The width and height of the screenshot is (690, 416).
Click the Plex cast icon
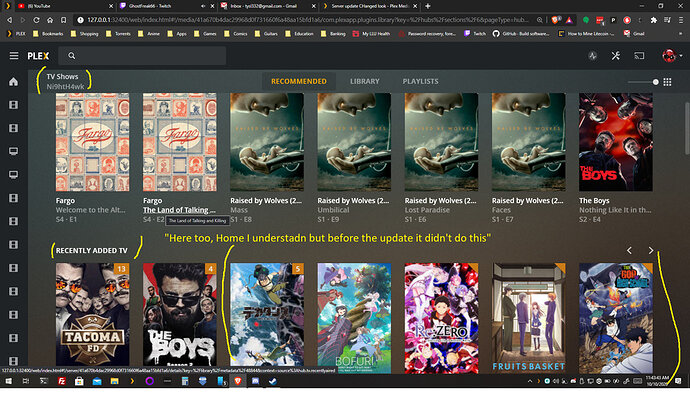(x=639, y=56)
